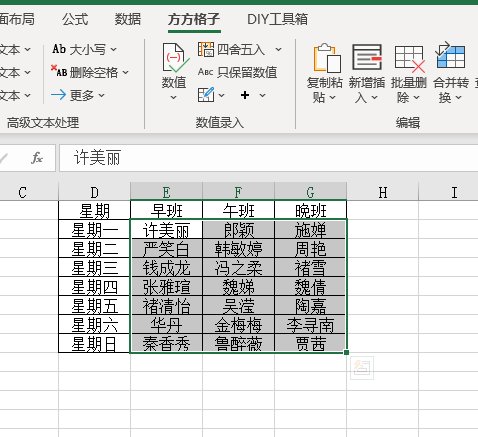Expand the 四舍五入 dropdown arrow

279,50
